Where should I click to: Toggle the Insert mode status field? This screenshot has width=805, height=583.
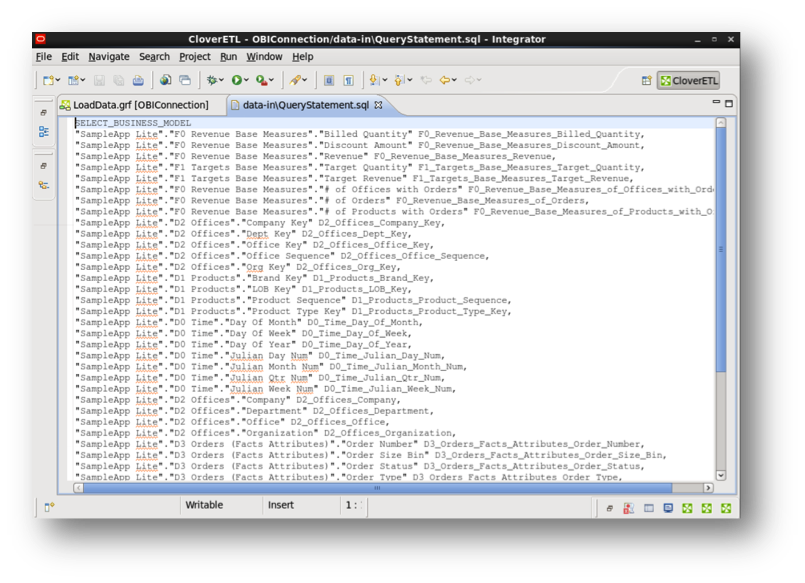click(x=281, y=505)
